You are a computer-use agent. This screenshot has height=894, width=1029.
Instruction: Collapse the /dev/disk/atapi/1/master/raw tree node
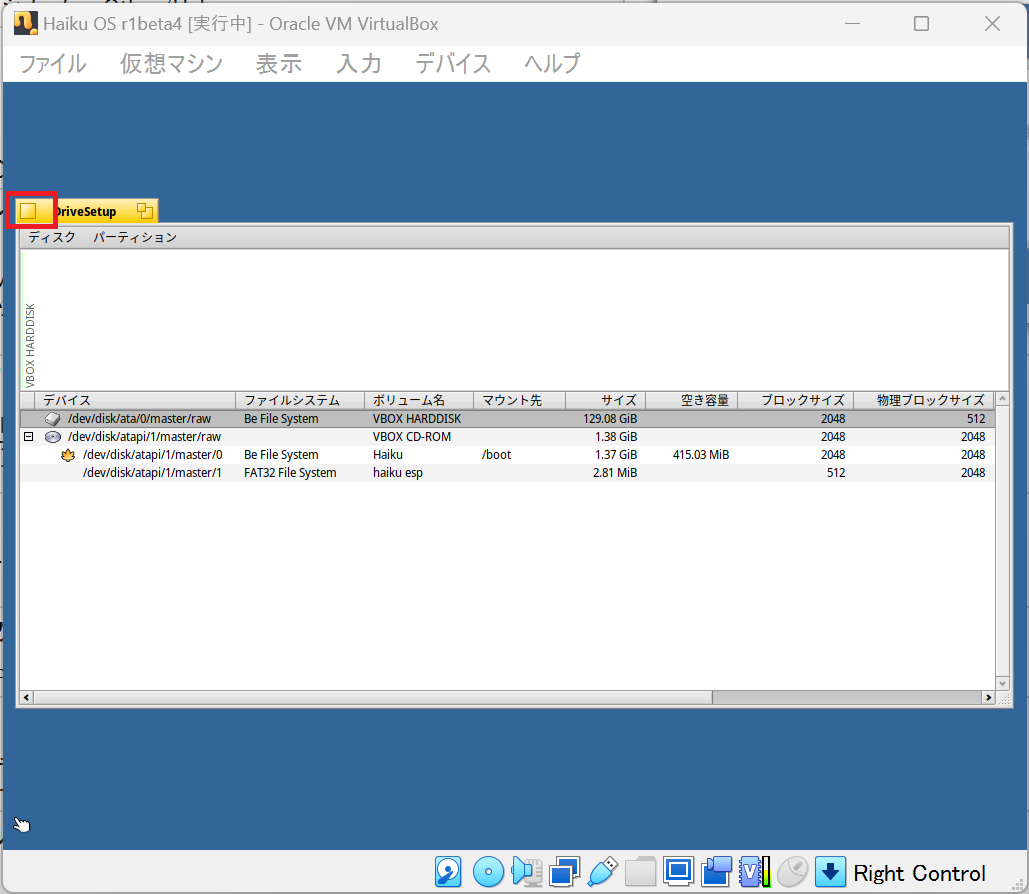28,436
